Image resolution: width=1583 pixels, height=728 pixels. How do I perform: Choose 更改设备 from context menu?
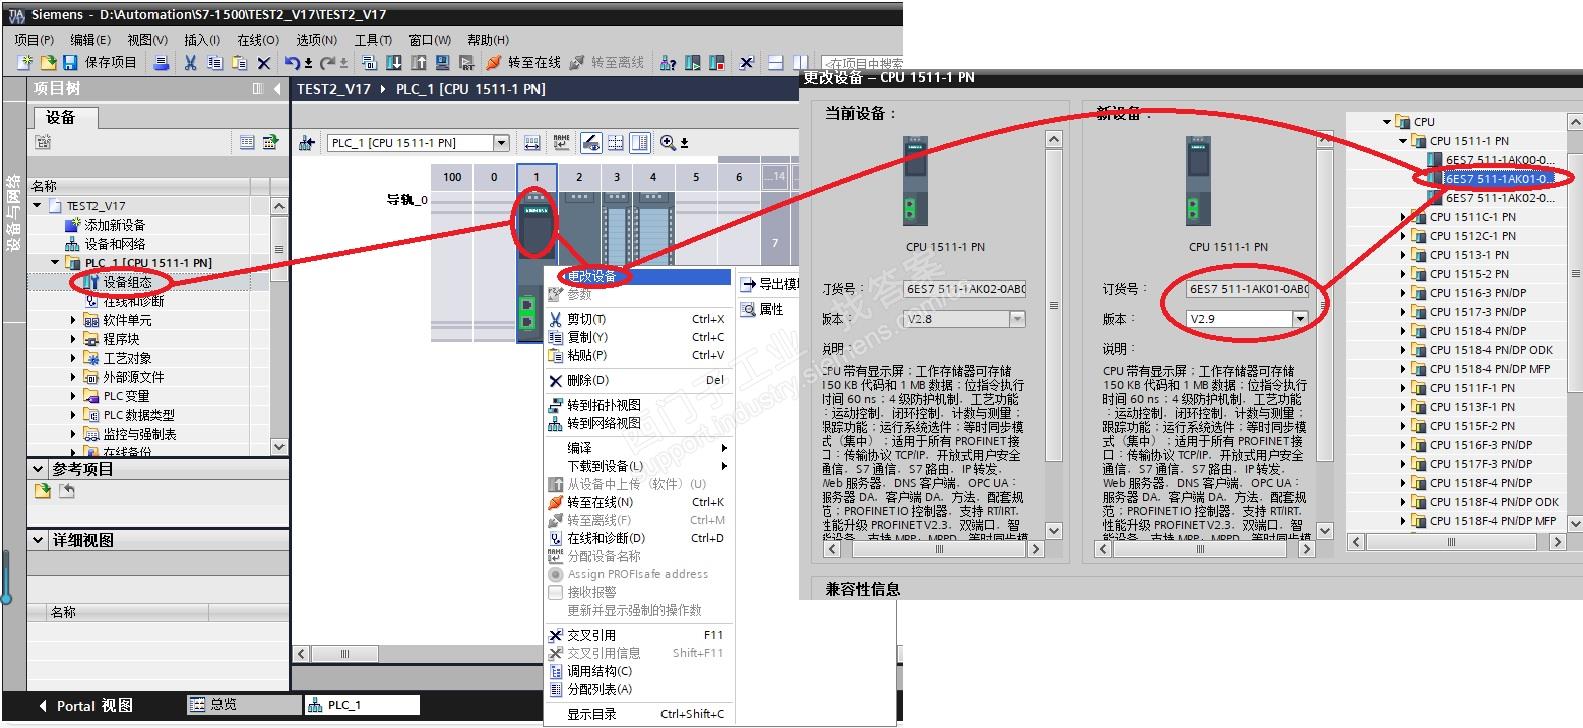click(x=639, y=276)
